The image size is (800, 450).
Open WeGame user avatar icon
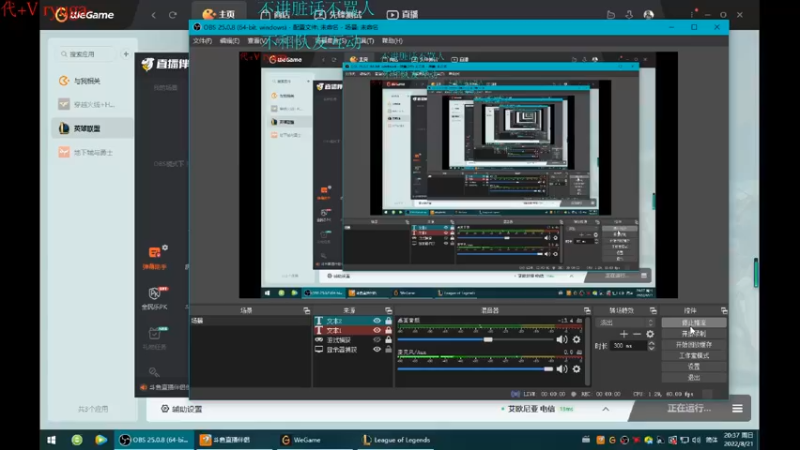[x=648, y=15]
